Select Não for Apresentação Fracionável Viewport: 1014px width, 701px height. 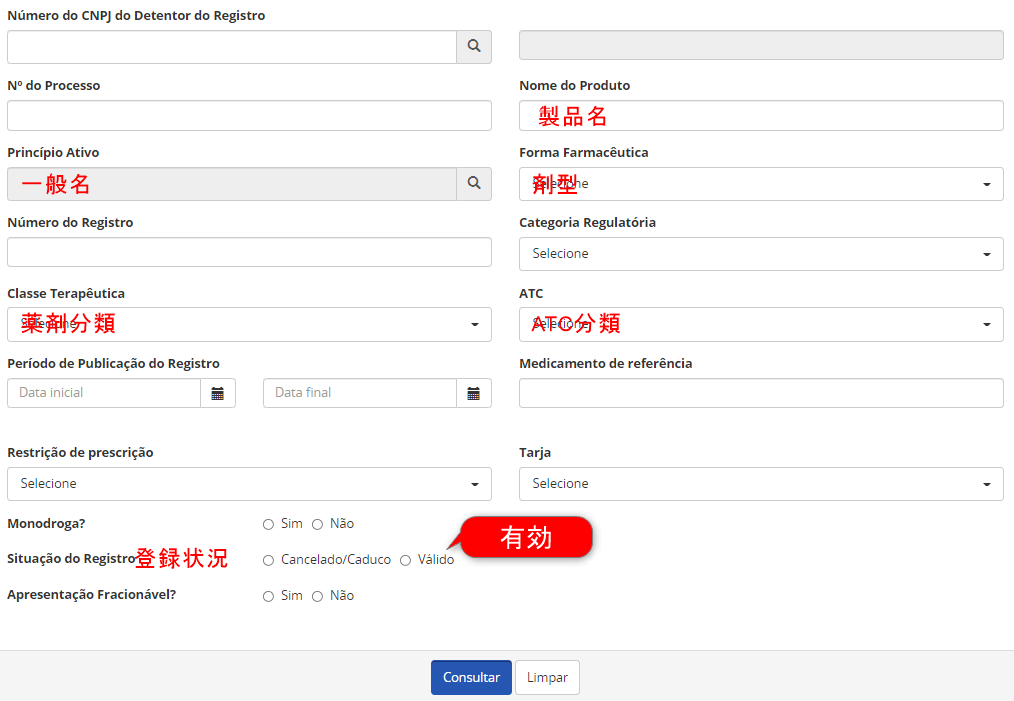pos(317,596)
